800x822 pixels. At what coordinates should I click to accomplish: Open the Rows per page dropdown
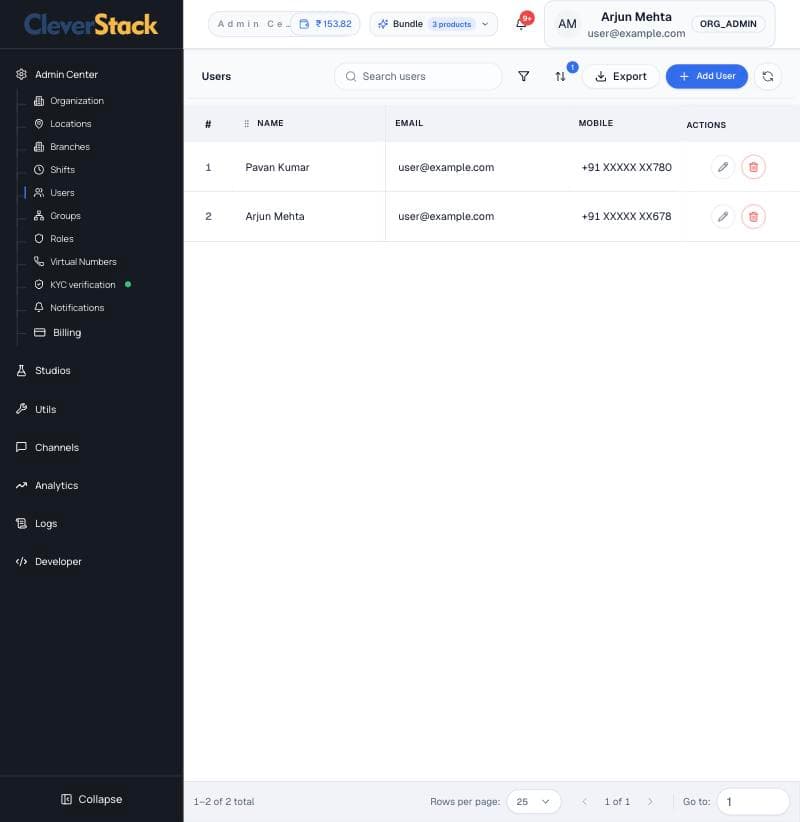pos(533,802)
